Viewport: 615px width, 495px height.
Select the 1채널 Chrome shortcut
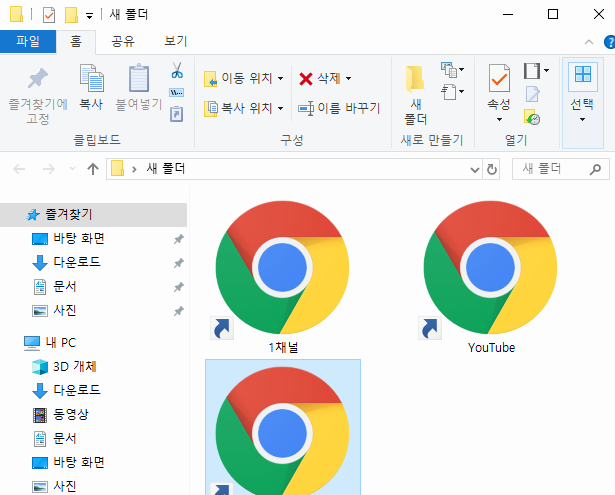[x=282, y=268]
